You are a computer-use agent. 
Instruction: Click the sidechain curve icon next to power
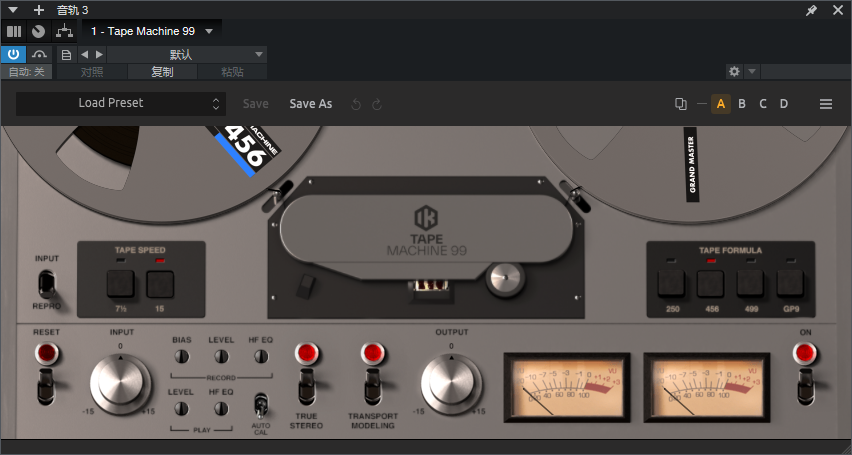39,54
